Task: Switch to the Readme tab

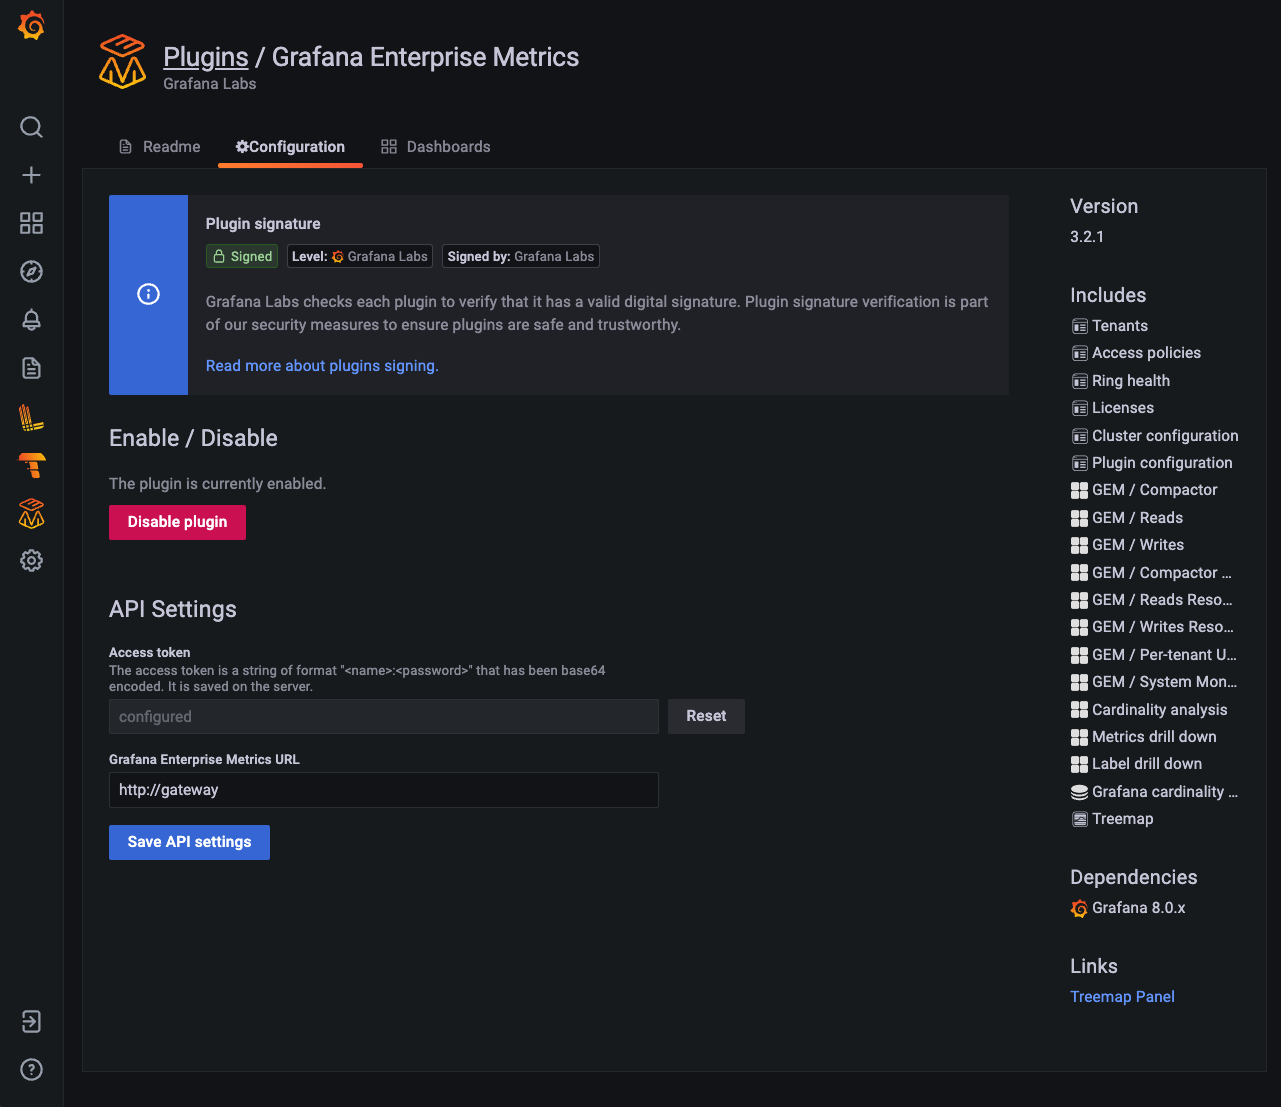Action: [x=159, y=146]
